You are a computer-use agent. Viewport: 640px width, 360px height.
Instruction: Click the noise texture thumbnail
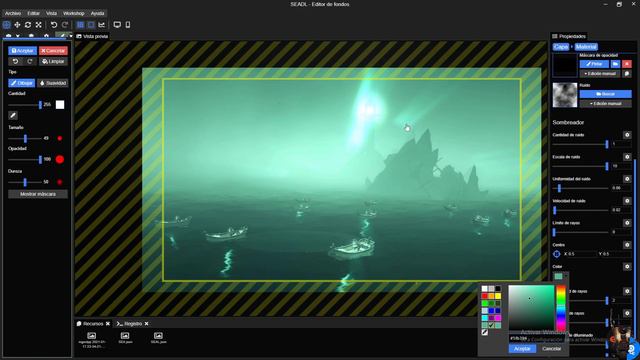[x=565, y=95]
